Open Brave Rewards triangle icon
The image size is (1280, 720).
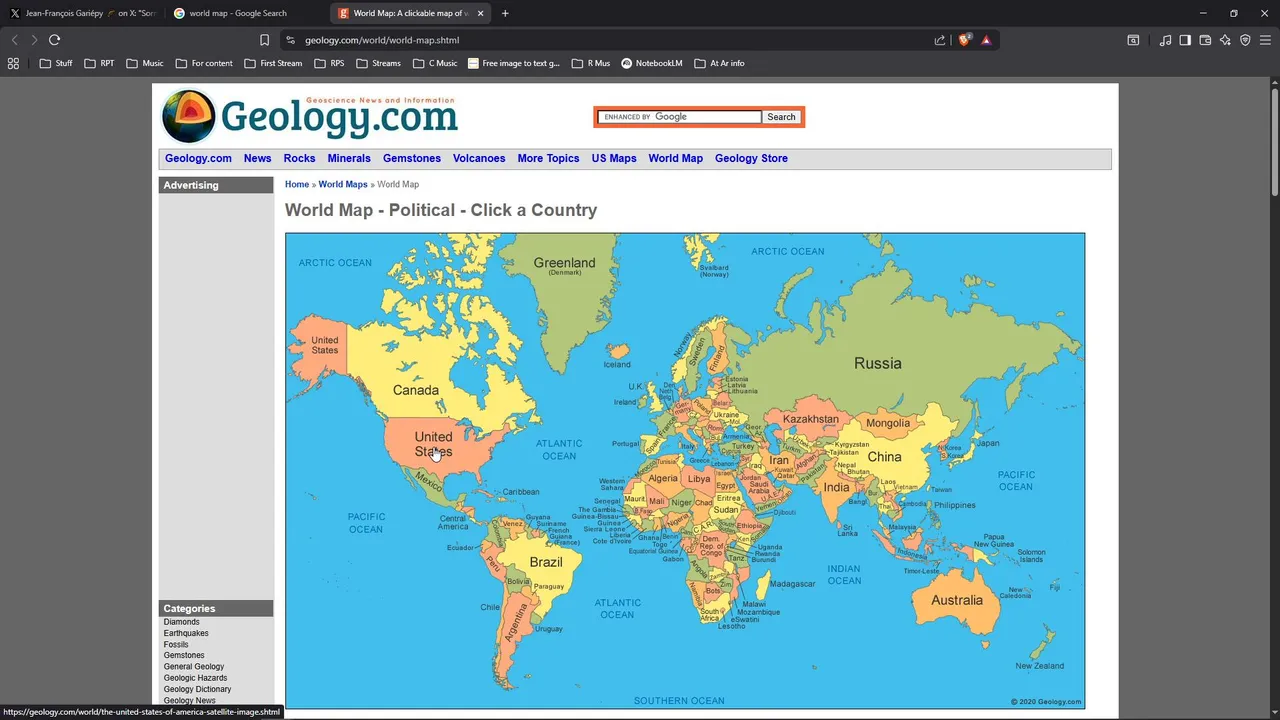(x=986, y=40)
